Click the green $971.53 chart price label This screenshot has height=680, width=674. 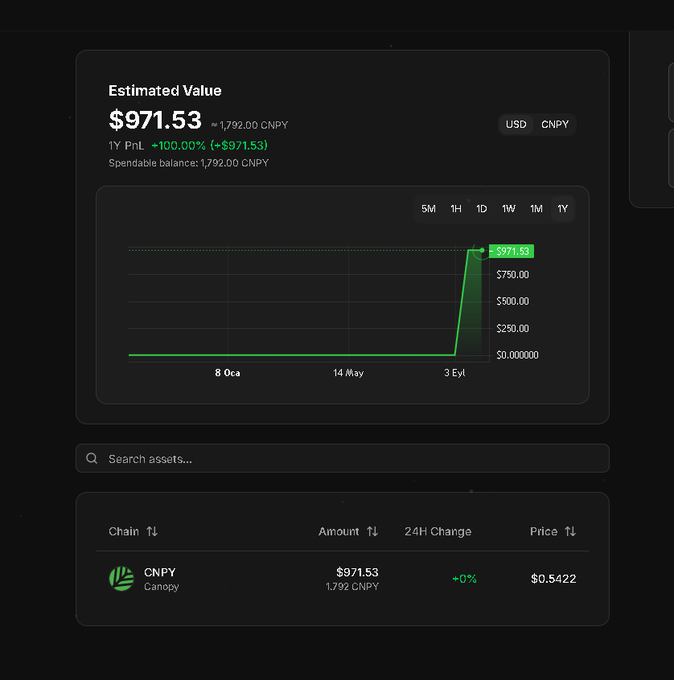coord(511,251)
